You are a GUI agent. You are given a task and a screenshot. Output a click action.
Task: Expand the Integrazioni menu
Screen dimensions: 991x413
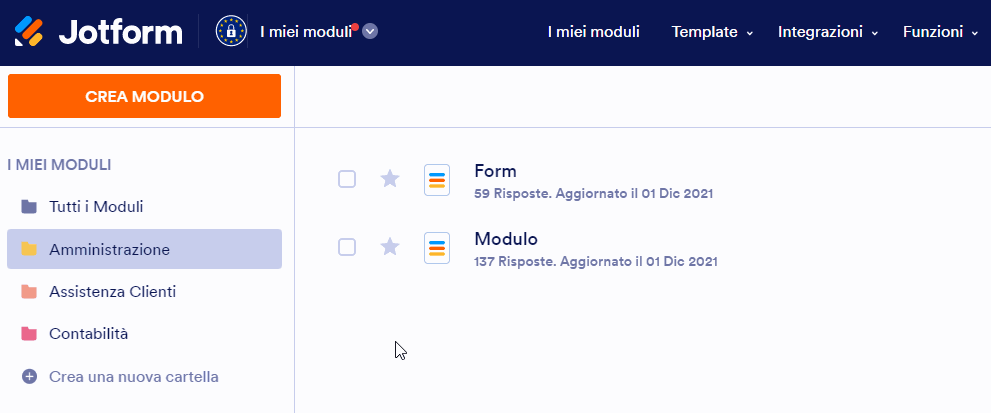click(828, 32)
